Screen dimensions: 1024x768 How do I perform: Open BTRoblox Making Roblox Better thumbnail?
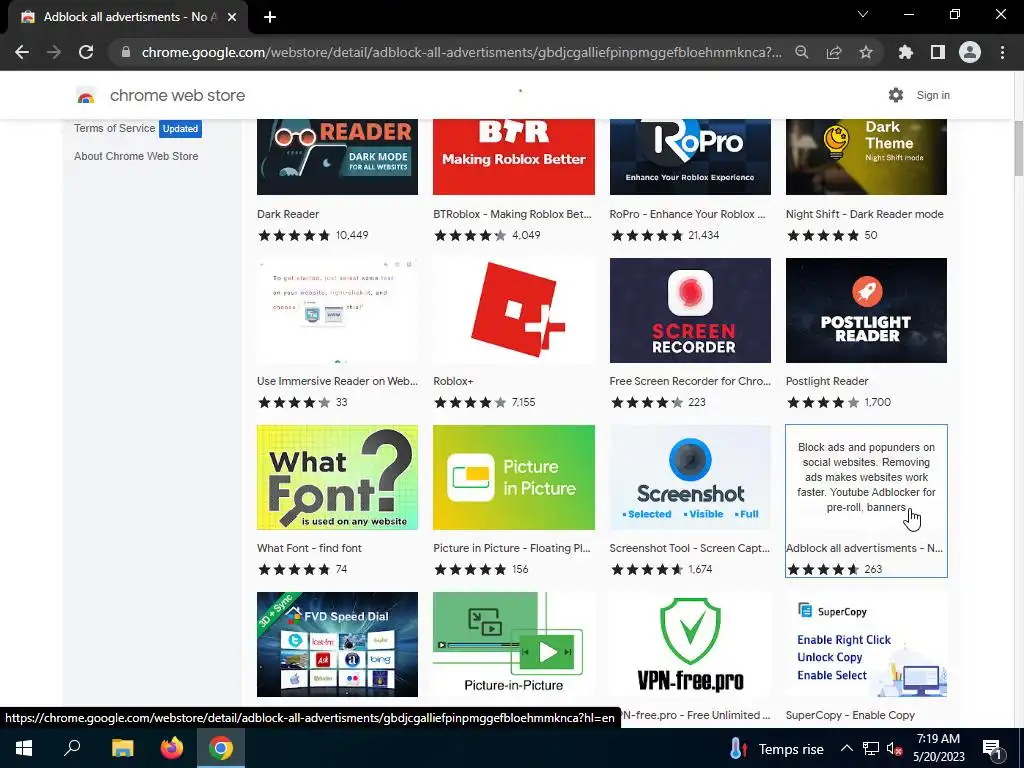513,157
